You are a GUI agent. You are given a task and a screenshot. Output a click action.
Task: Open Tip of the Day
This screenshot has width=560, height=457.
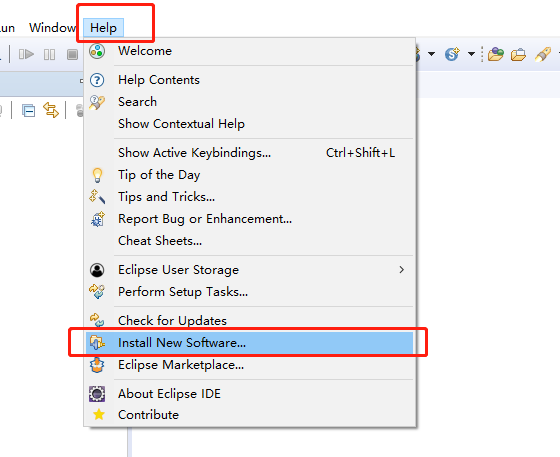click(250, 175)
